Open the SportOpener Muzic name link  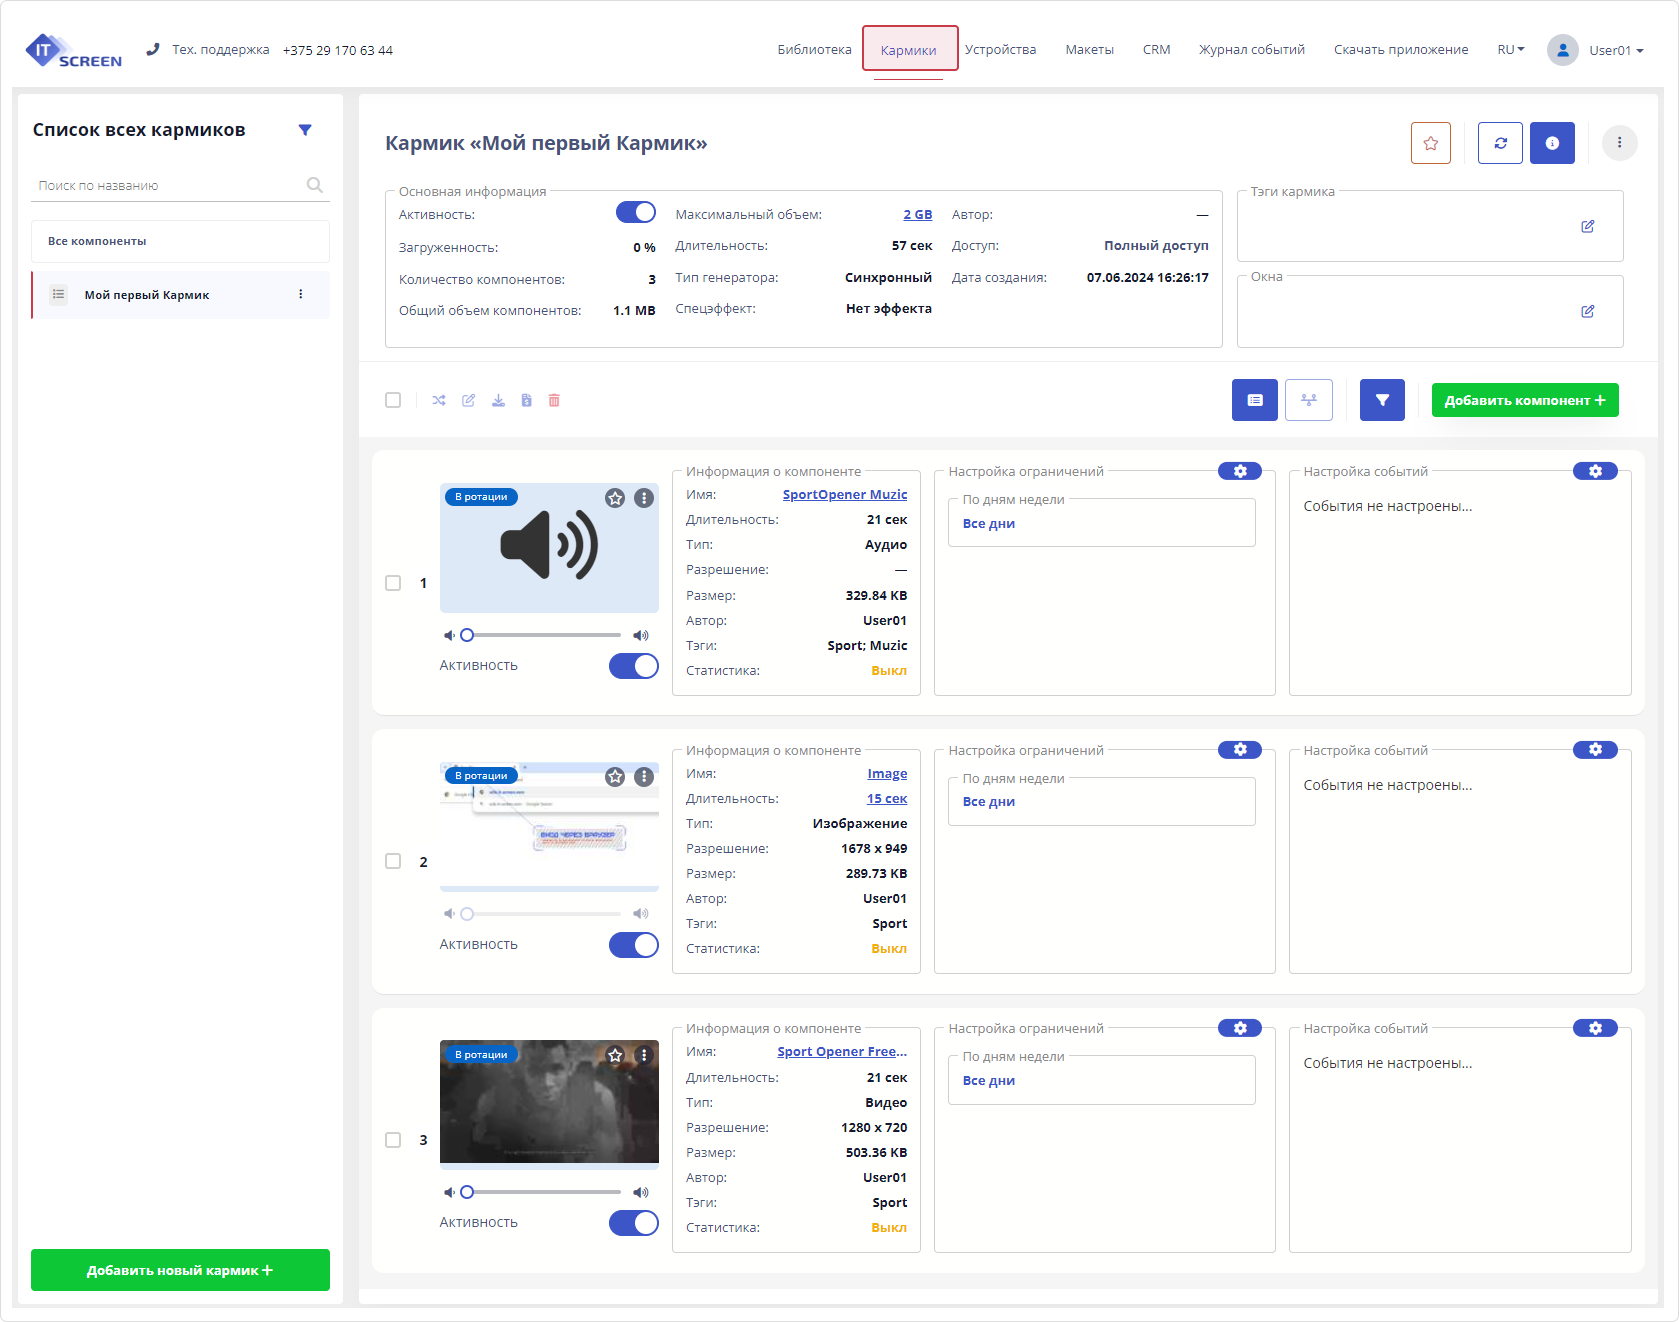[x=845, y=494]
